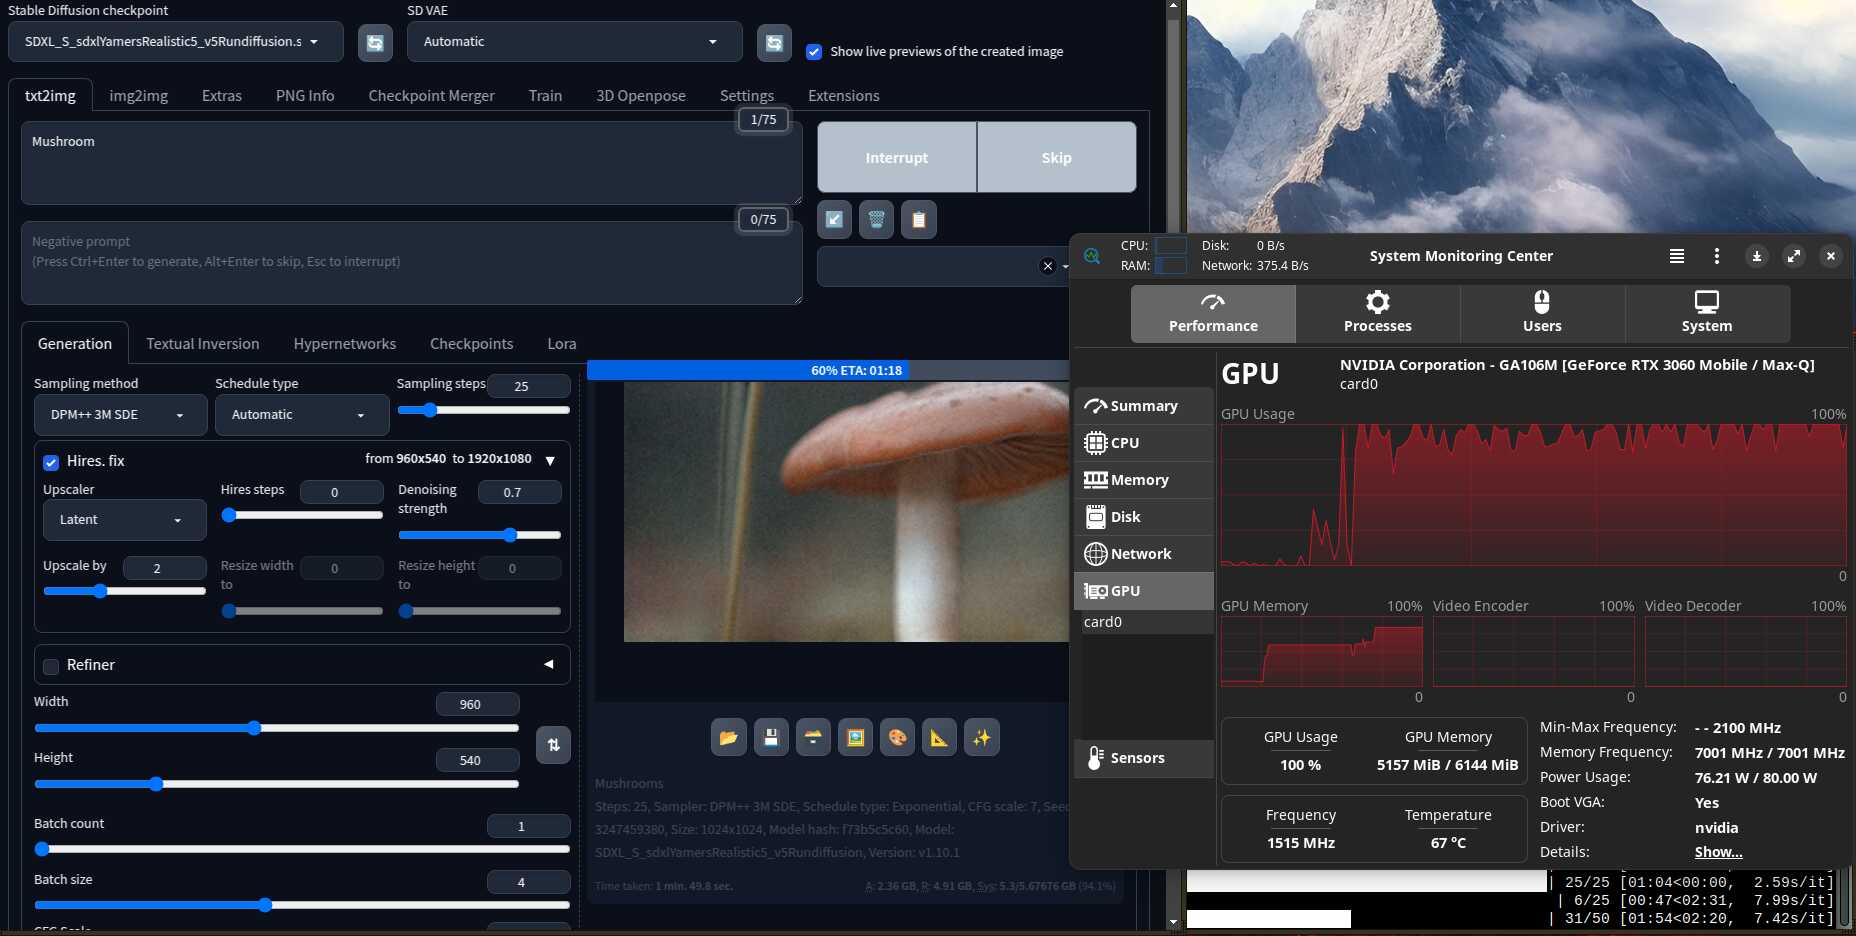Collapse the Hires. fix section arrow

pyautogui.click(x=550, y=460)
